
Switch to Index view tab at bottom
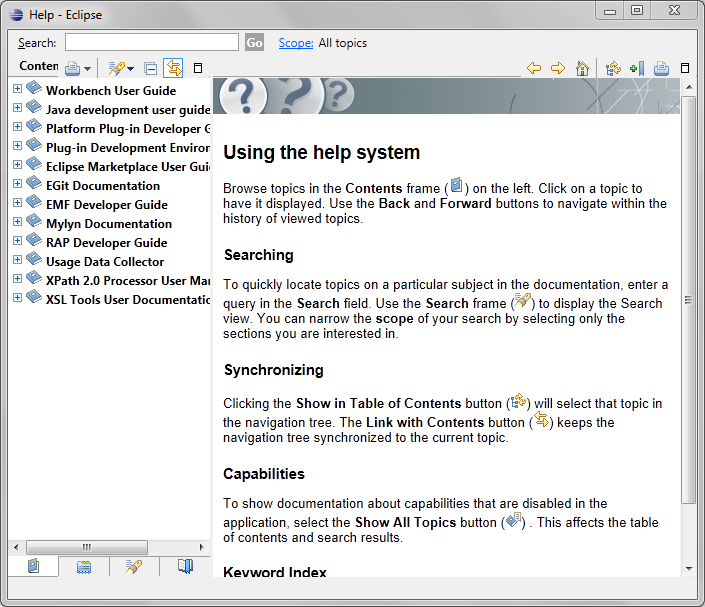(x=84, y=567)
